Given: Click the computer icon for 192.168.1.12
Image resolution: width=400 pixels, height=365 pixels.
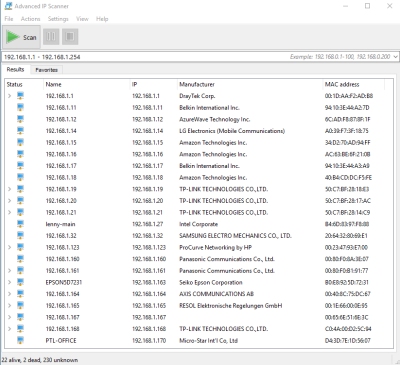Looking at the screenshot, I should coord(20,119).
